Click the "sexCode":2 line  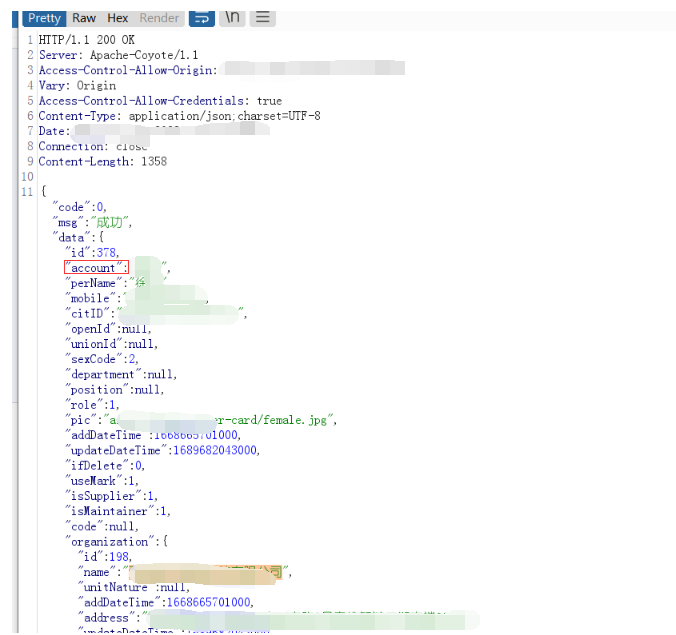click(x=102, y=359)
